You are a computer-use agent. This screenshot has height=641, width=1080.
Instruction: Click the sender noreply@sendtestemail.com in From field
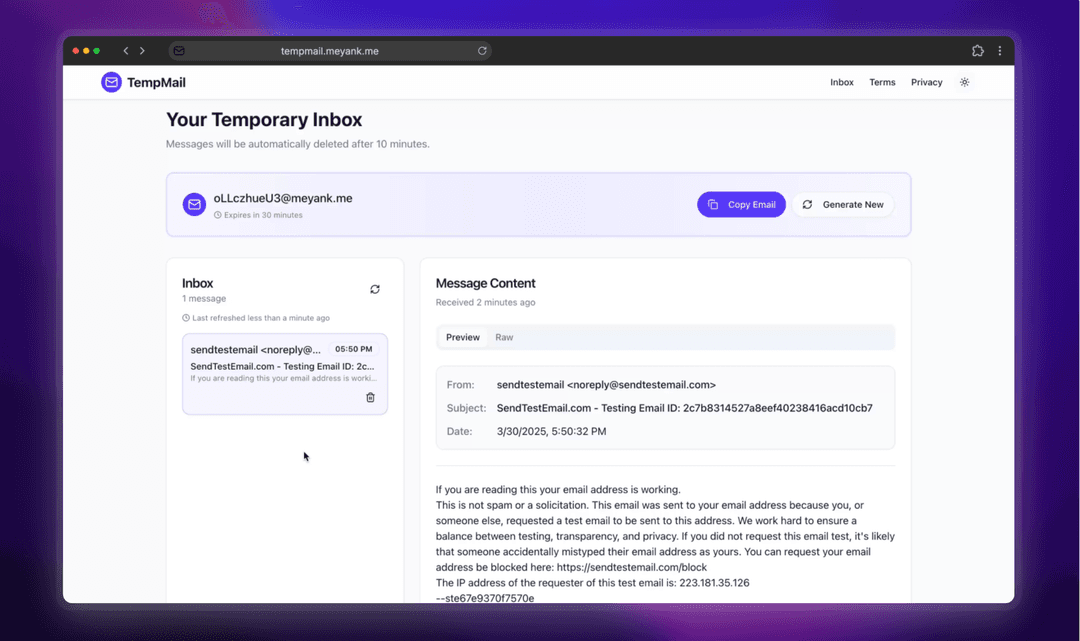(x=606, y=385)
